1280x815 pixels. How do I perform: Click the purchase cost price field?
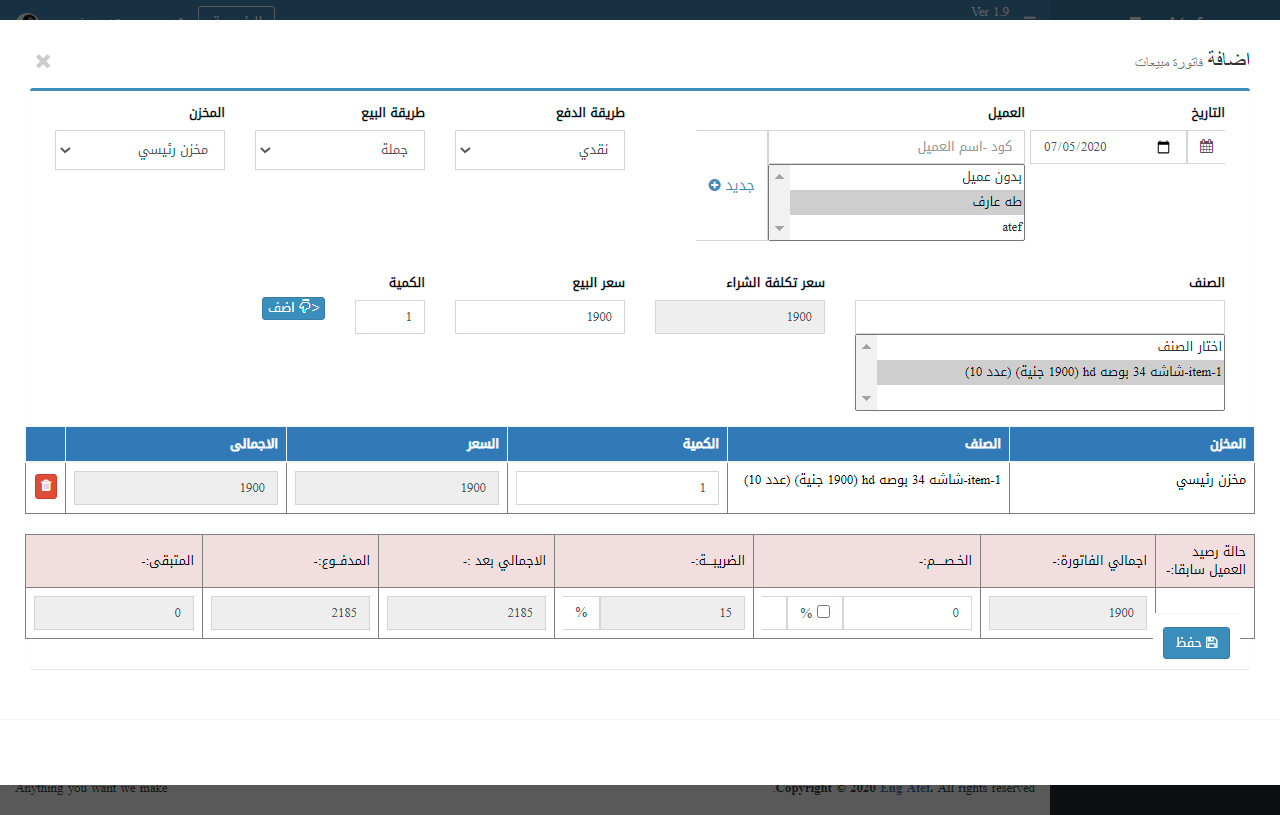pyautogui.click(x=740, y=317)
